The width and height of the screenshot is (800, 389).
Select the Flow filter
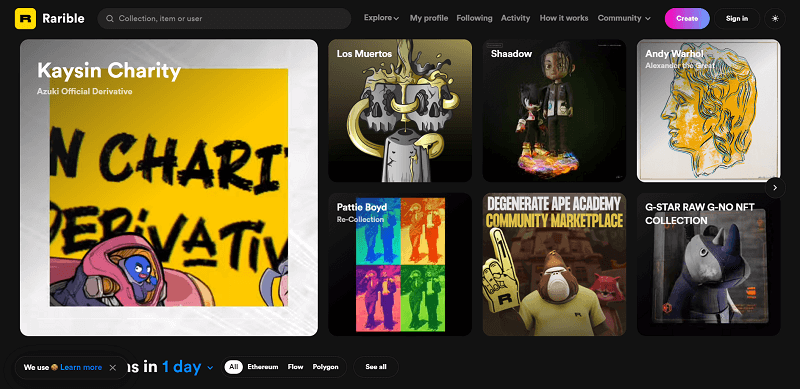click(x=295, y=367)
